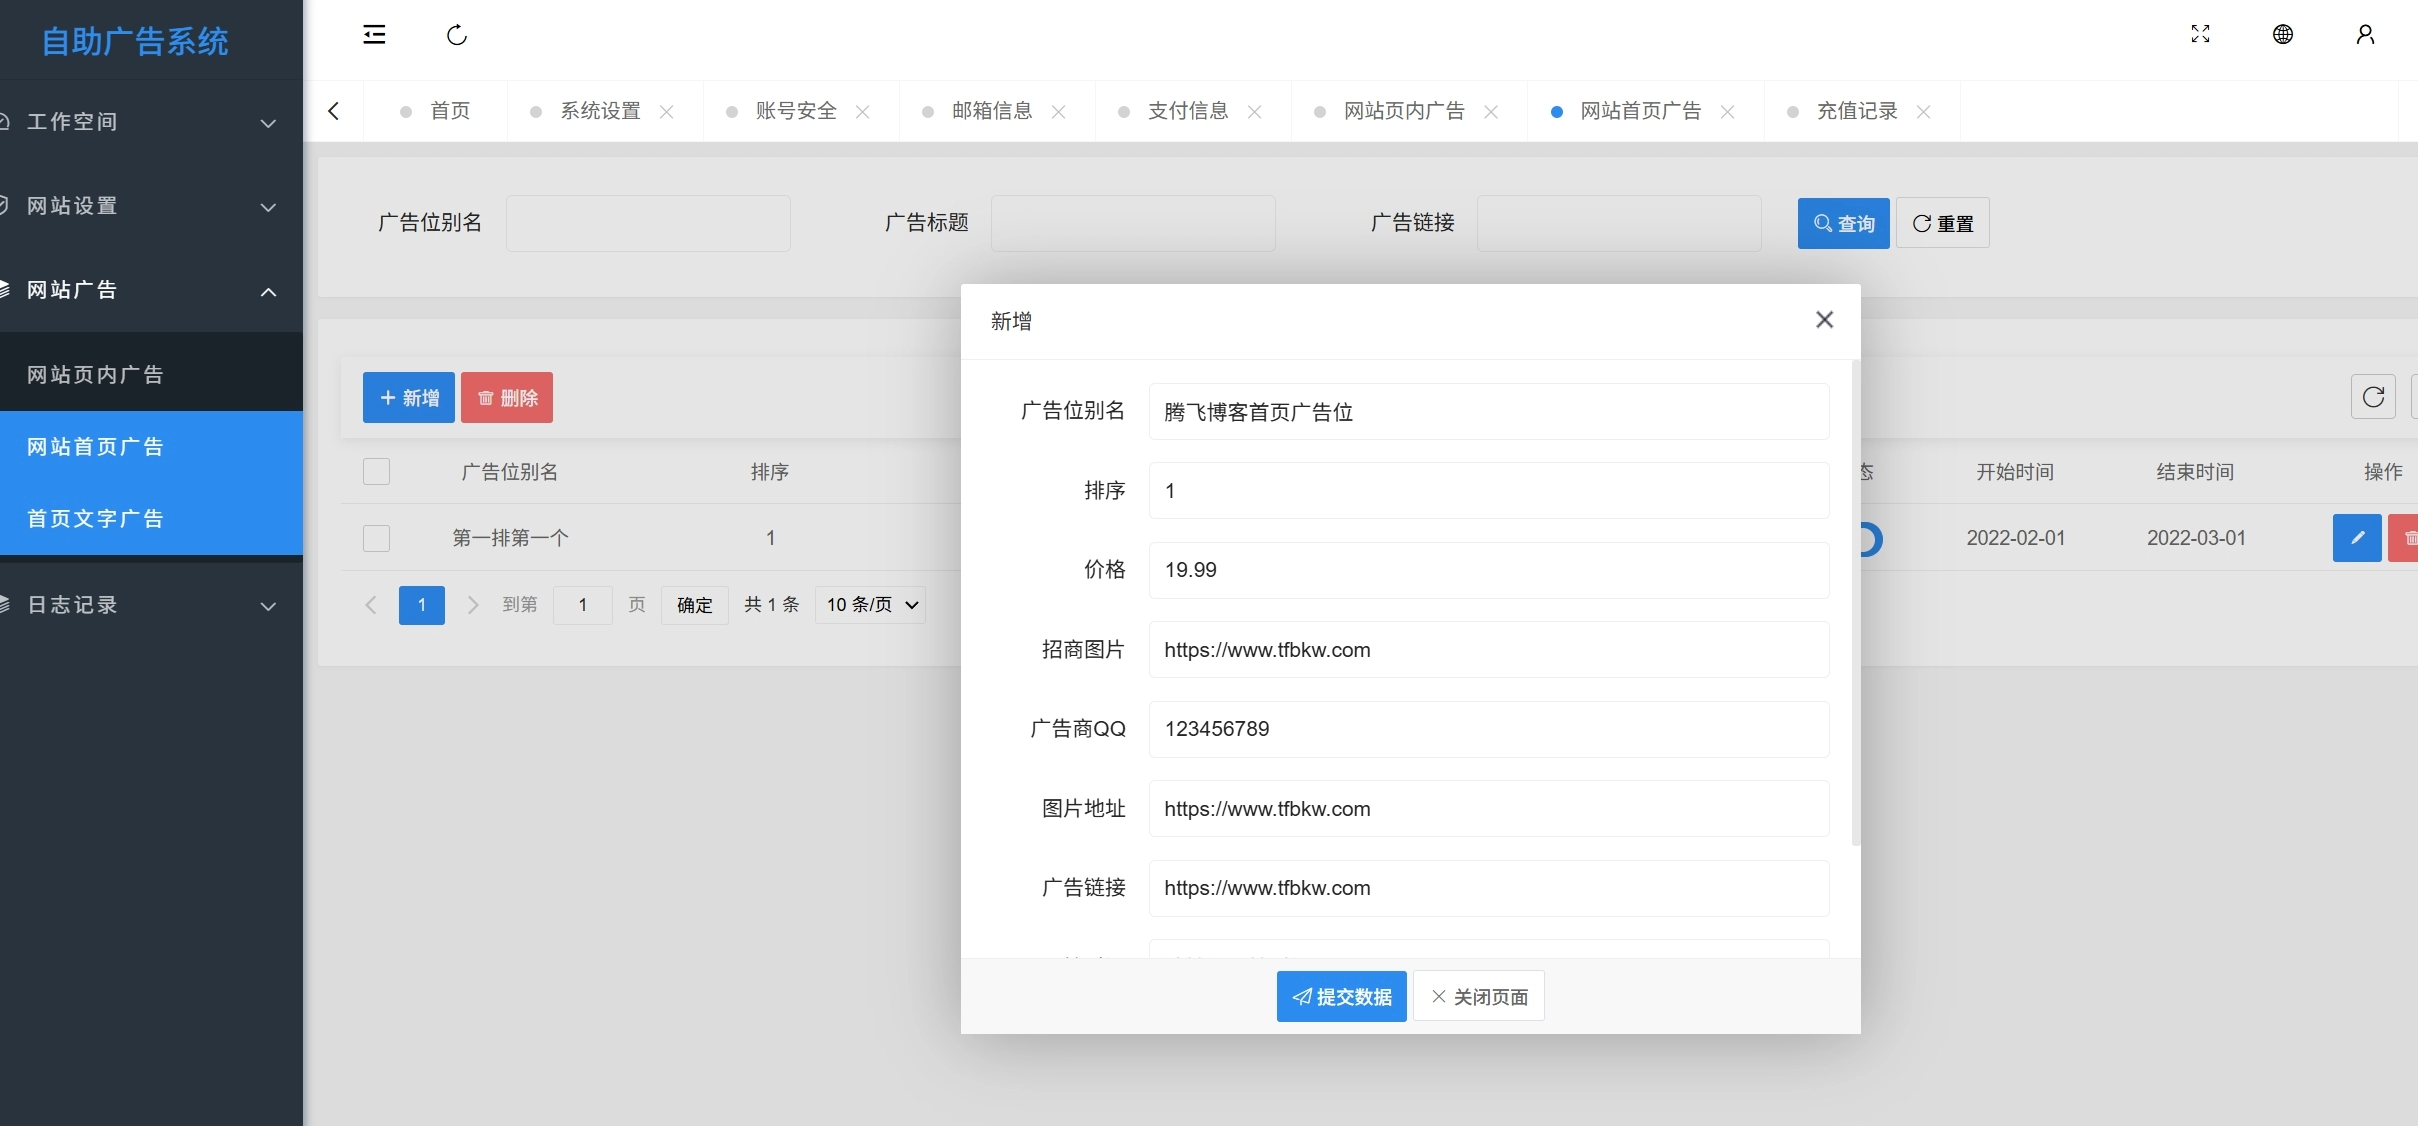Toggle status switch in table row
2418x1126 pixels.
(x=1870, y=539)
